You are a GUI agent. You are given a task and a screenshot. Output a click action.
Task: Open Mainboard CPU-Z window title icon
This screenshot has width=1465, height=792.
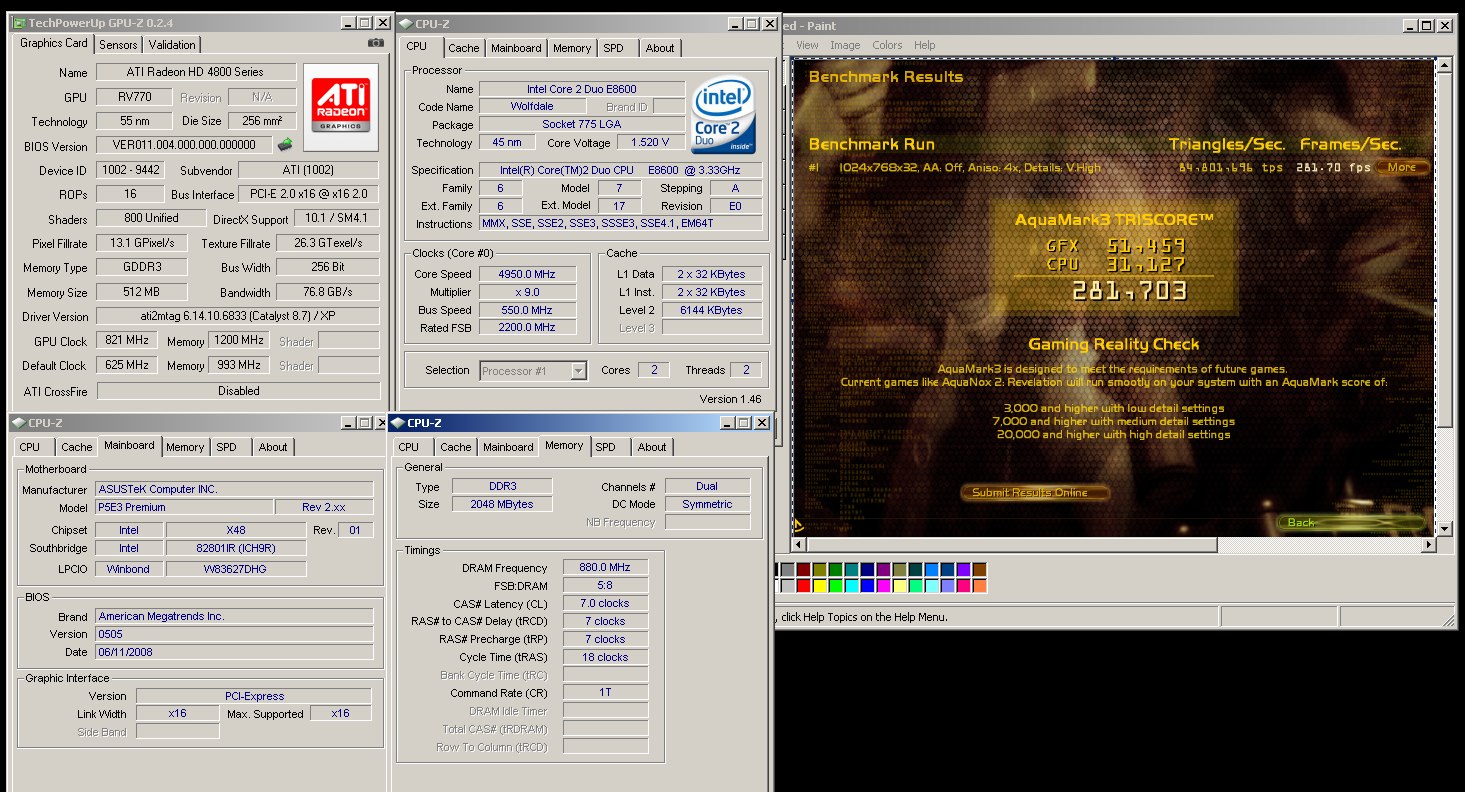click(x=19, y=423)
